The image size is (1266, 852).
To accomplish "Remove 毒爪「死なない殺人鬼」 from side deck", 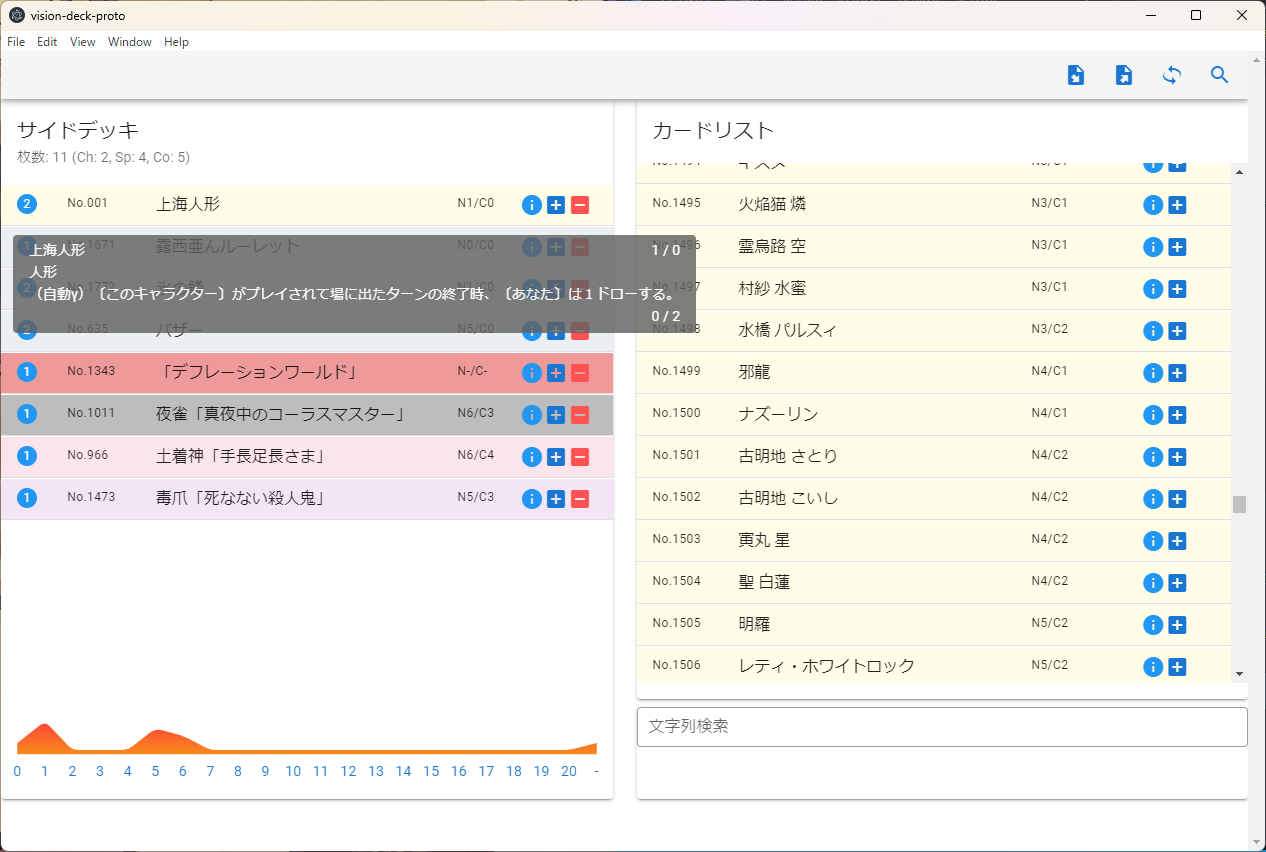I will (580, 499).
